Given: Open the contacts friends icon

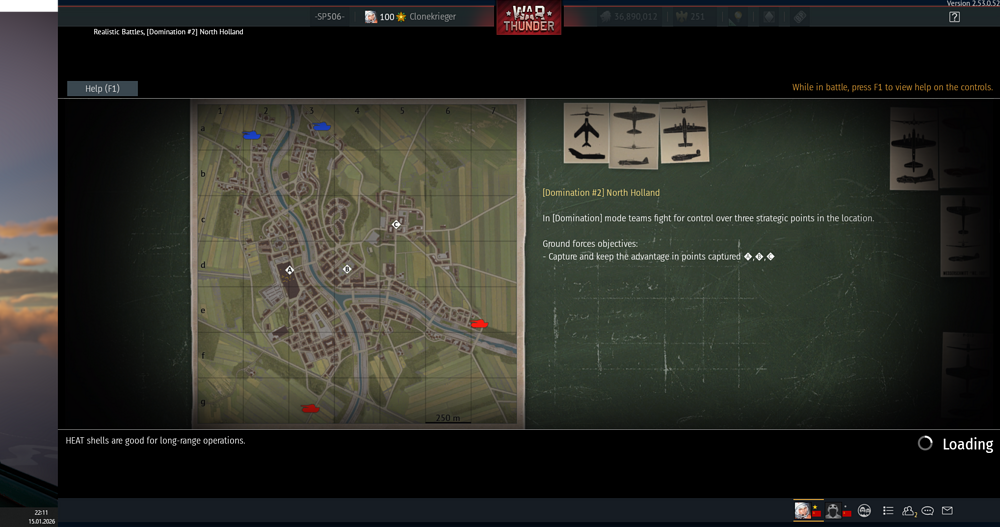Looking at the screenshot, I should tap(909, 510).
